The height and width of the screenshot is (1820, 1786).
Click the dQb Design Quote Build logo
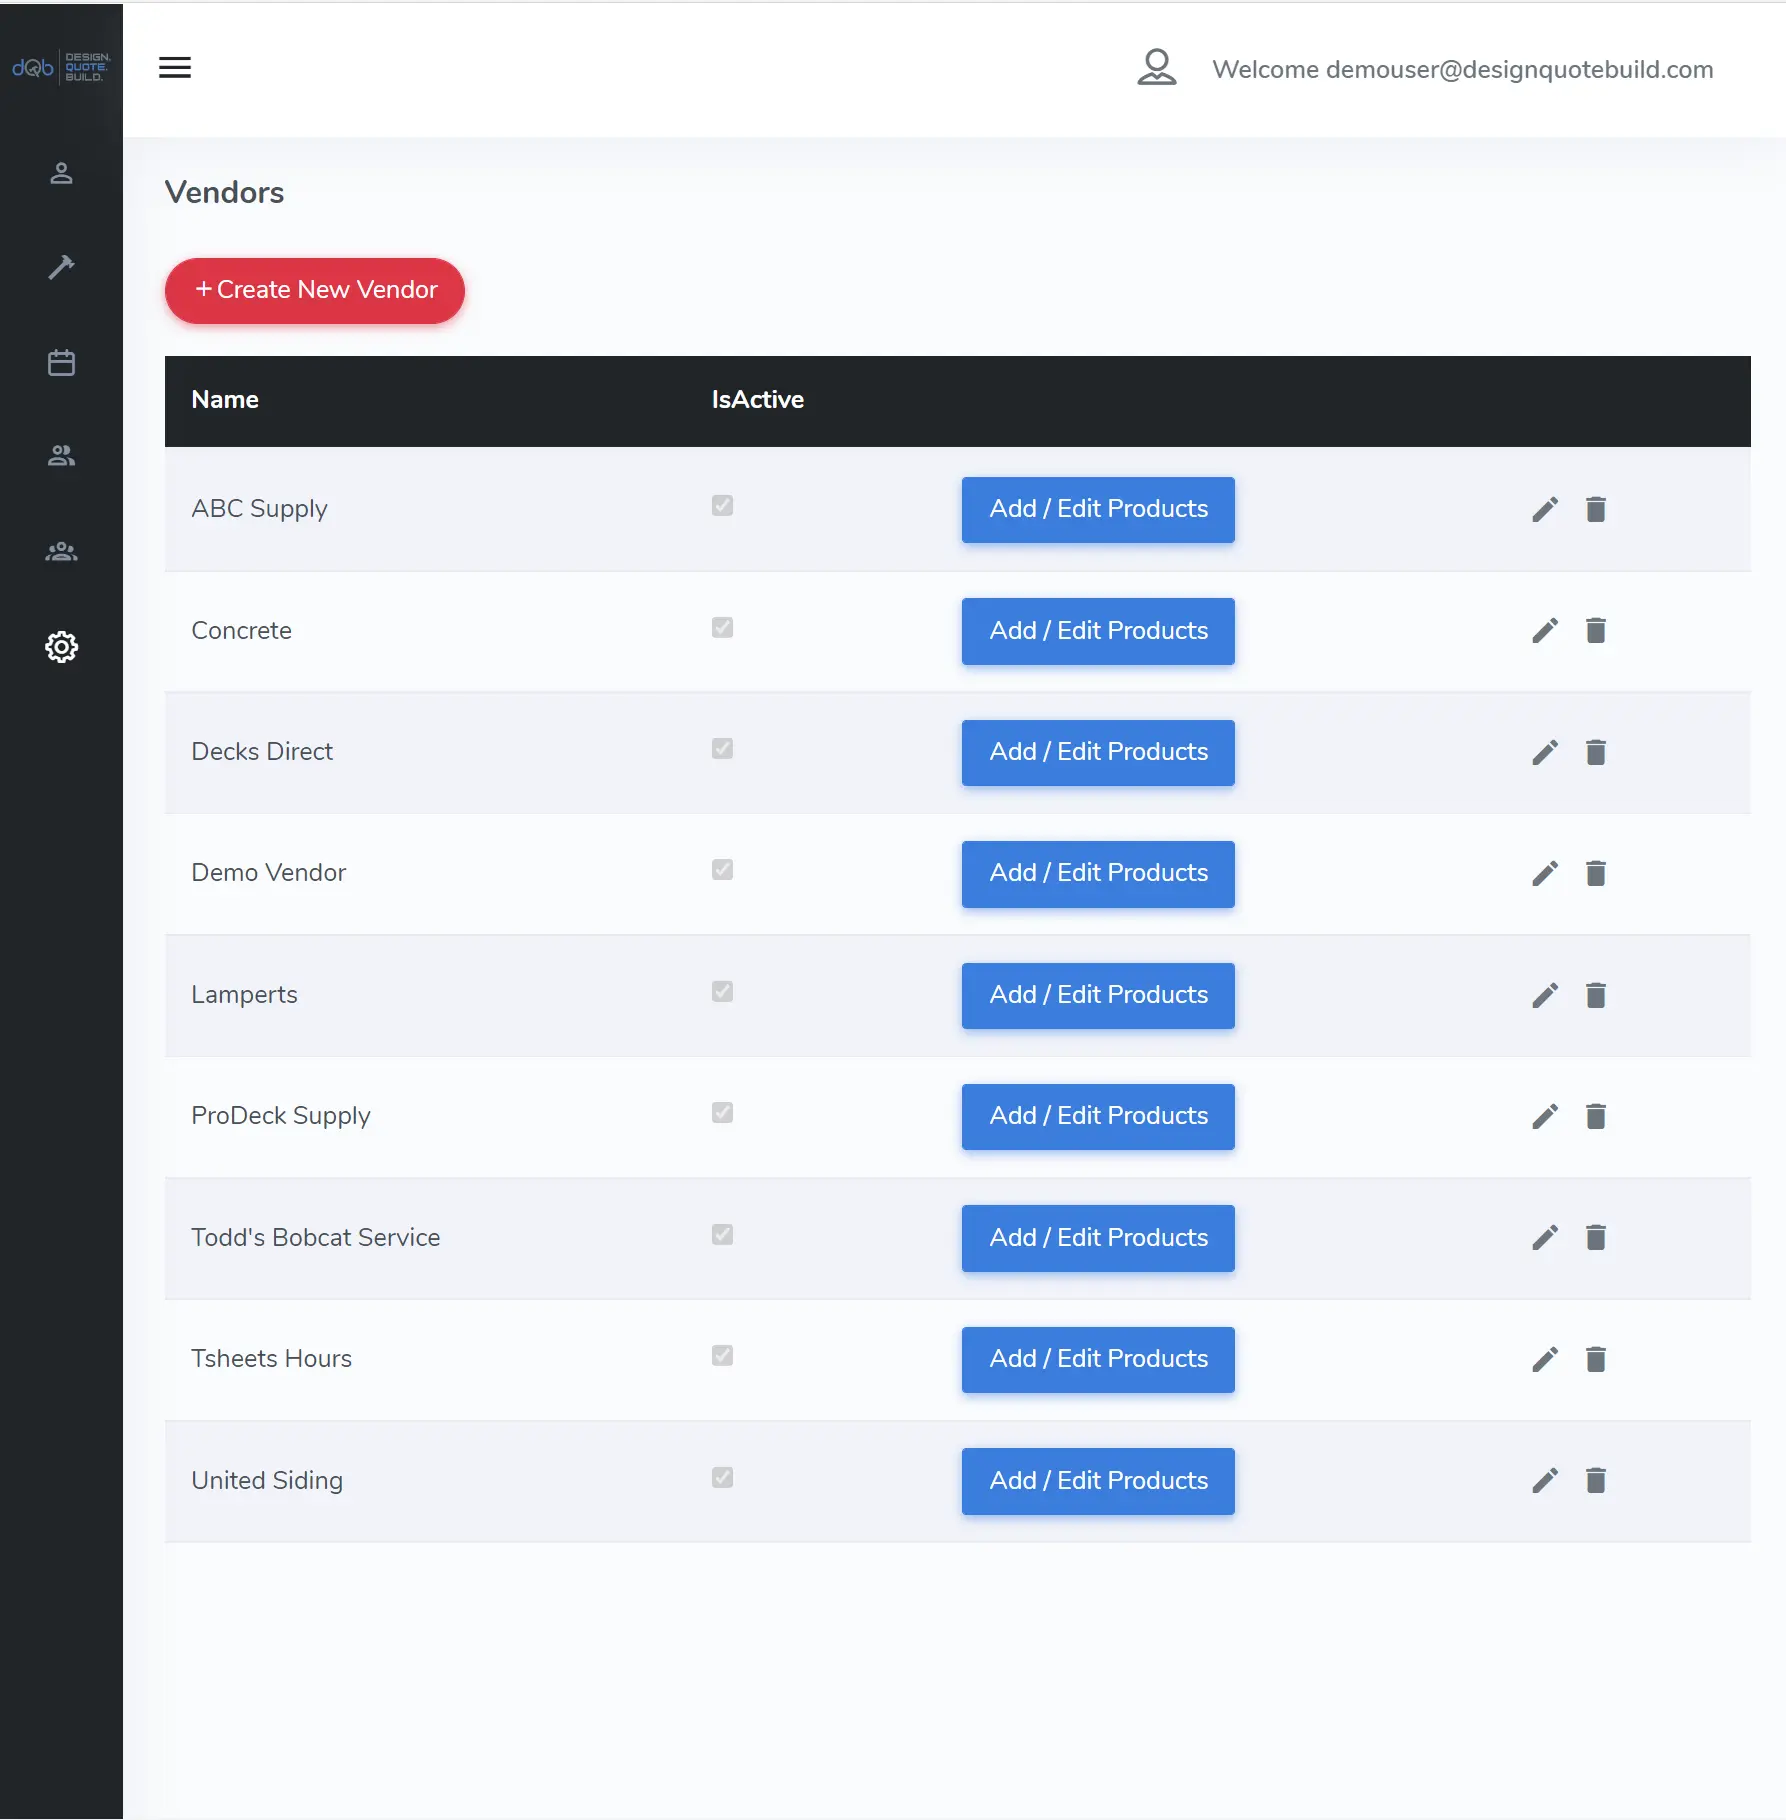61,67
